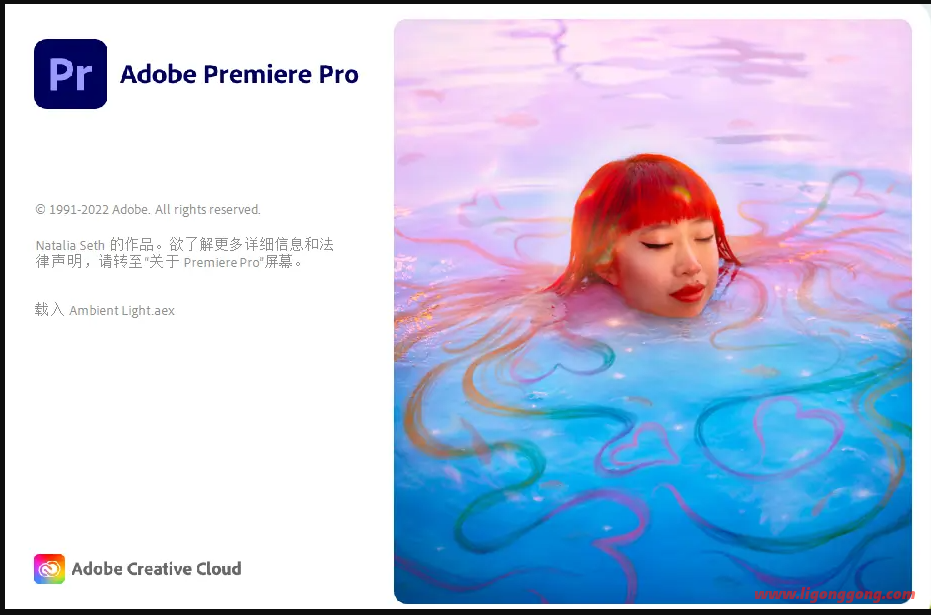Screen dimensions: 931x615
Task: Click the www.ligonggong.com watermark
Action: tap(834, 594)
